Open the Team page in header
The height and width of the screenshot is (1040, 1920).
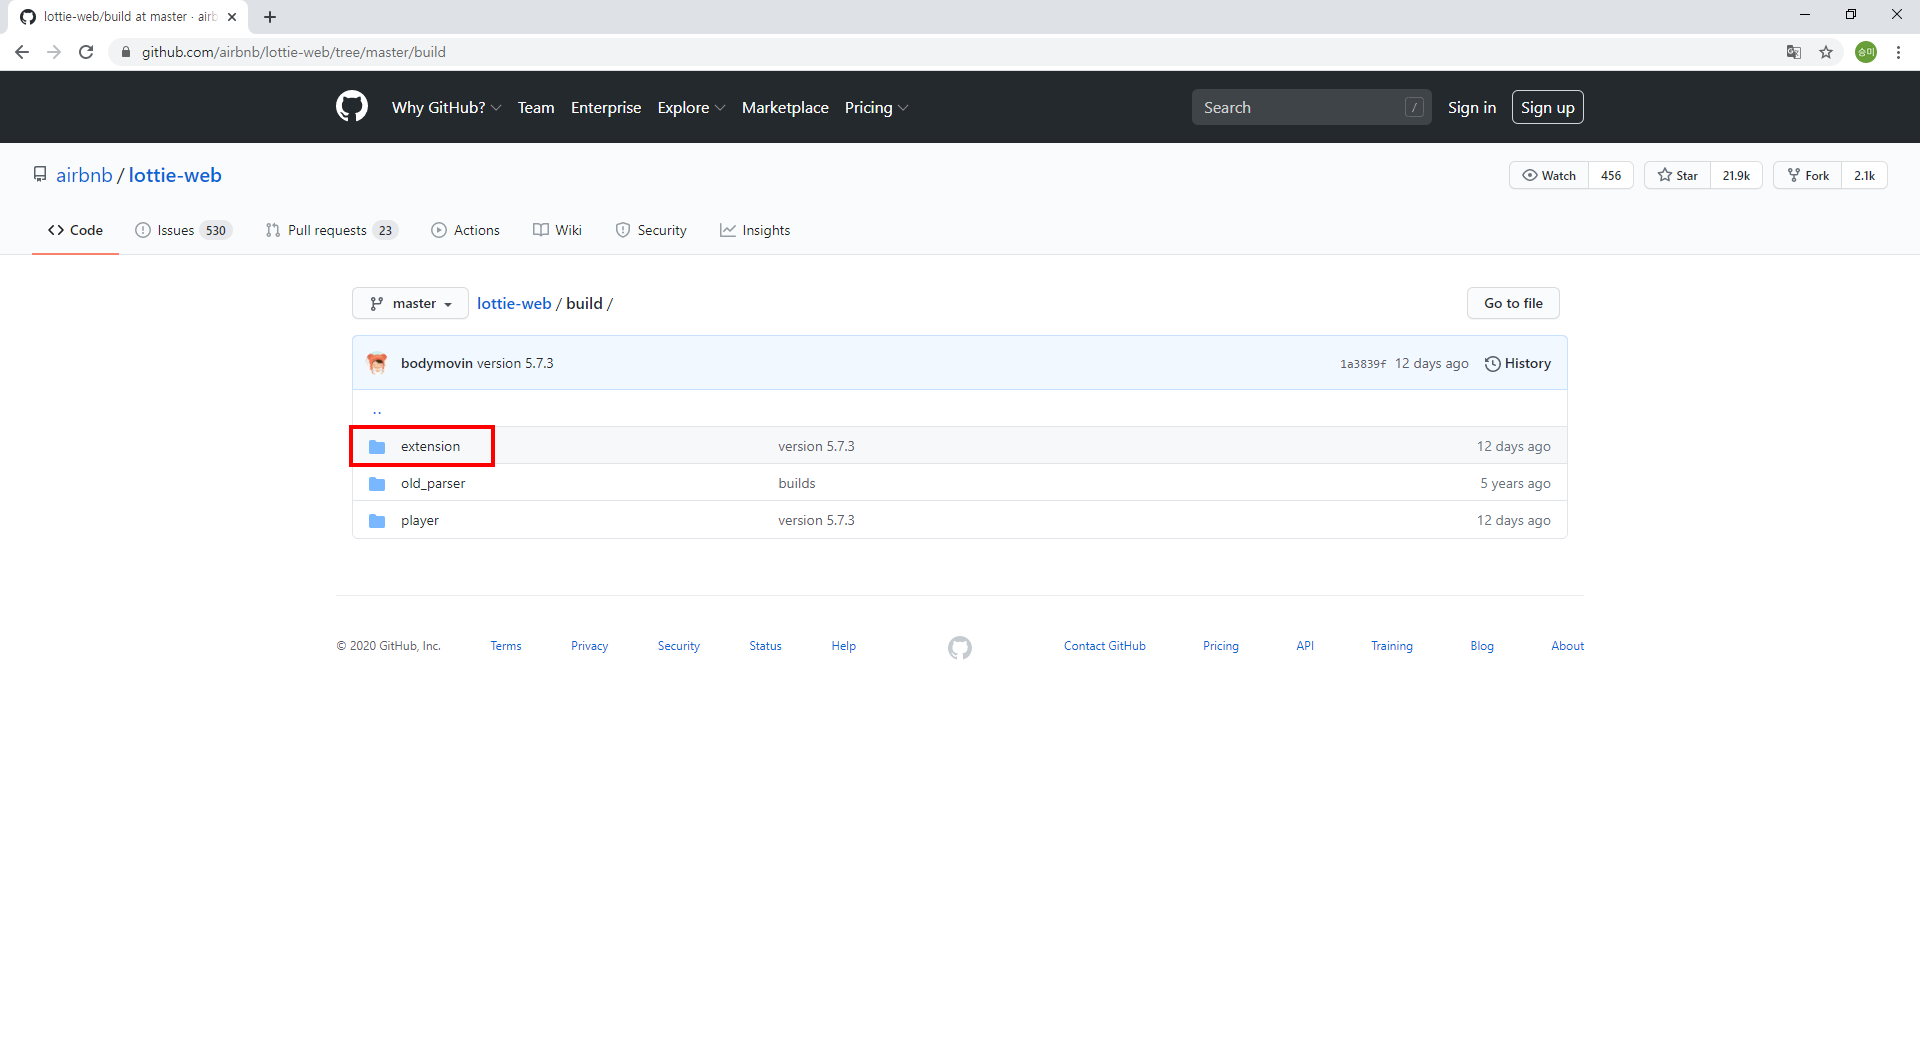pos(536,107)
